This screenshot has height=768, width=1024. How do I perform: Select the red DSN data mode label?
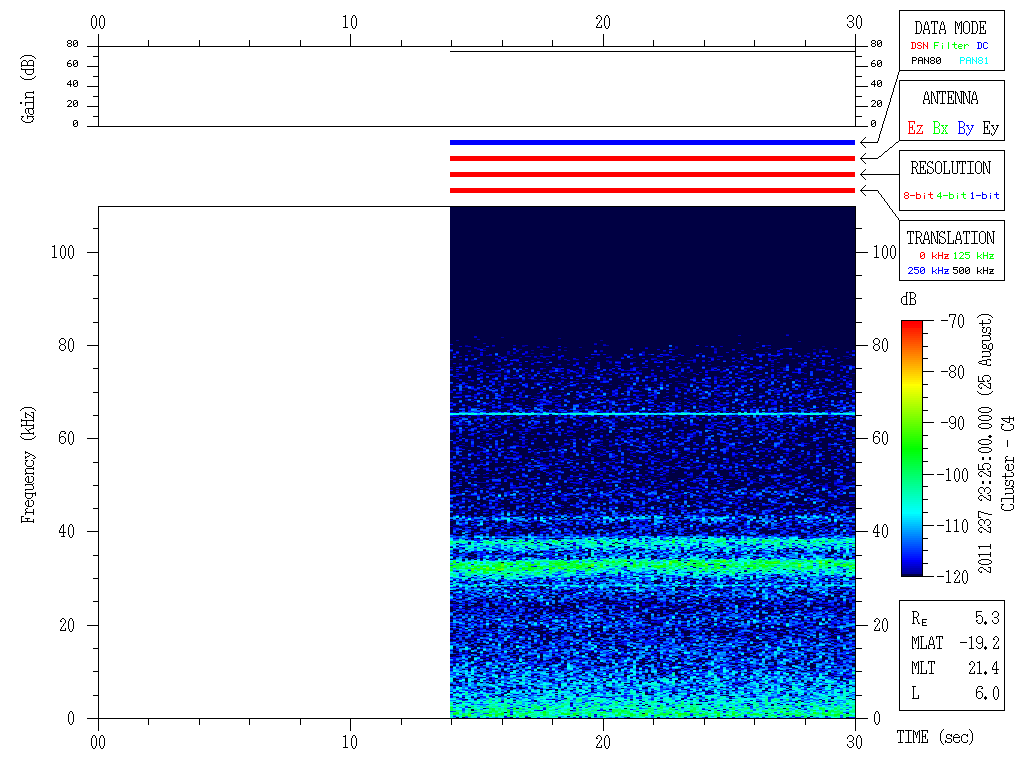tap(919, 46)
